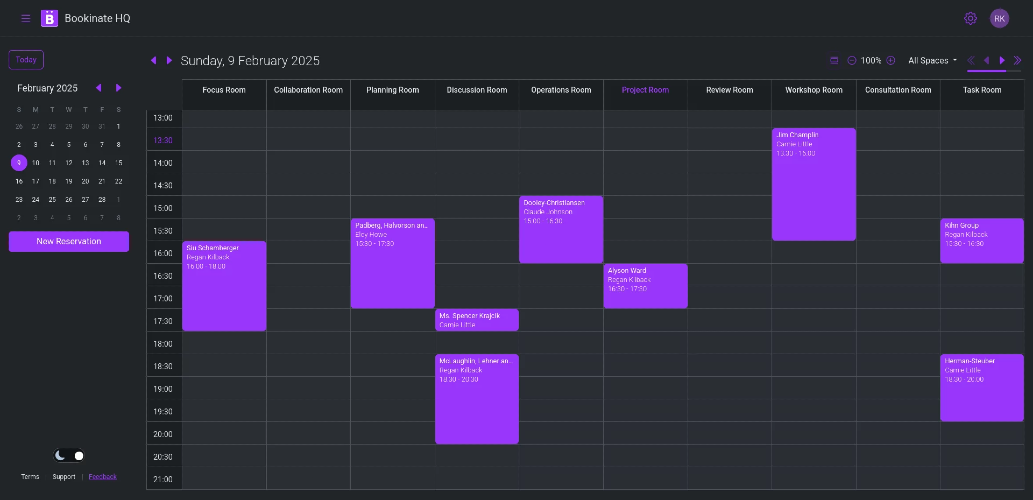Zoom out with the minus icon
Image resolution: width=1033 pixels, height=500 pixels.
pyautogui.click(x=851, y=61)
